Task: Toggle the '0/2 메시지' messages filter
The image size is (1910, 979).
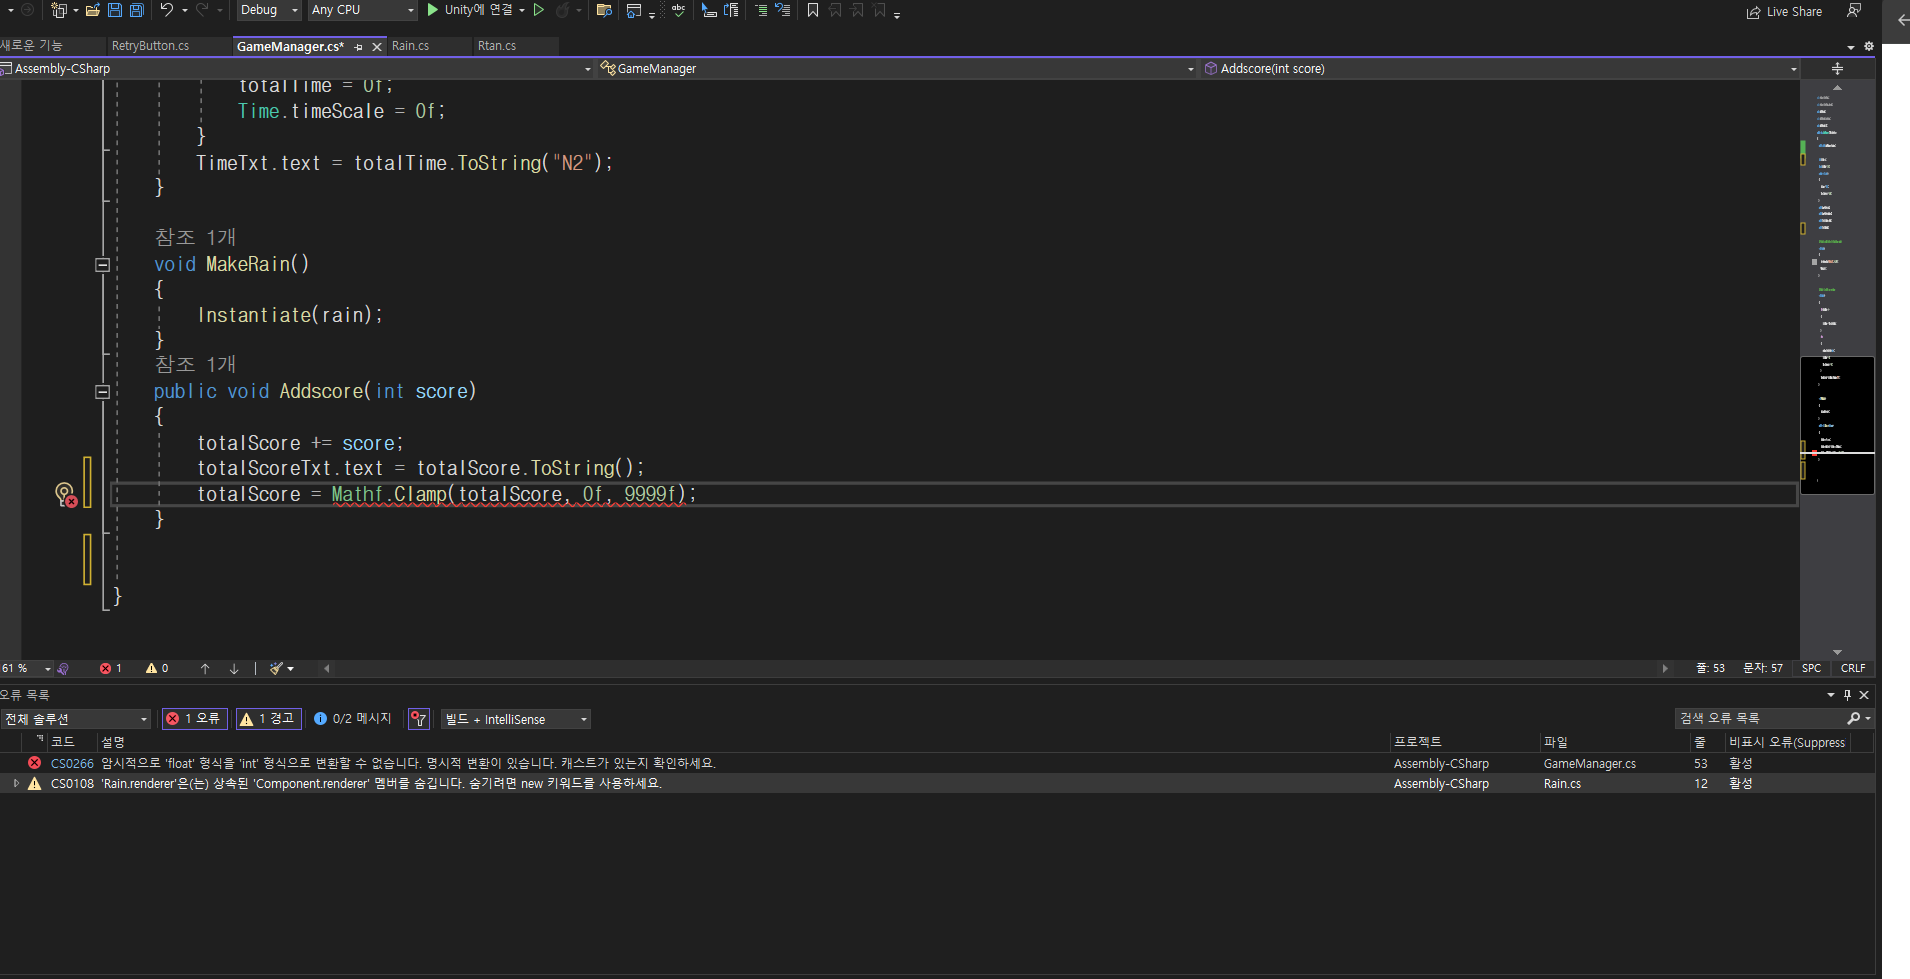Action: [x=353, y=719]
